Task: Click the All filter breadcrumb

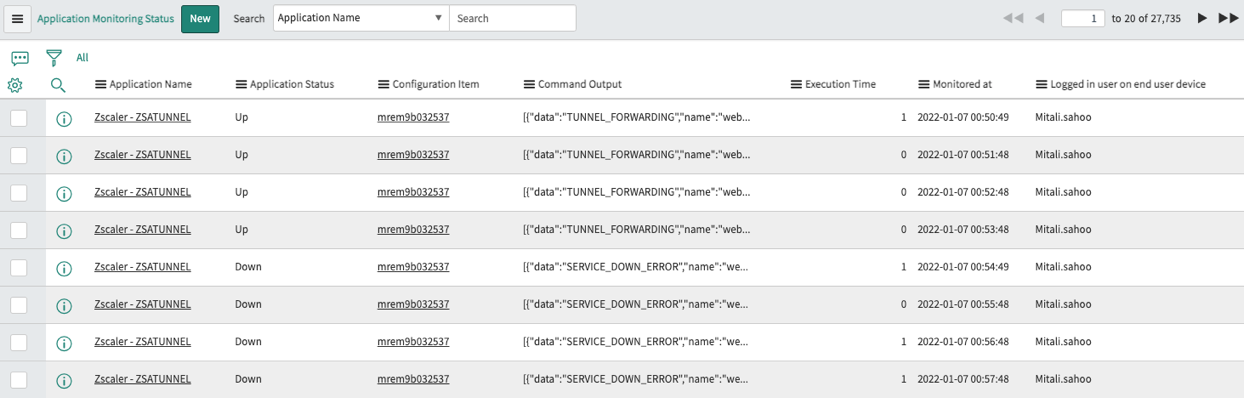Action: [82, 58]
